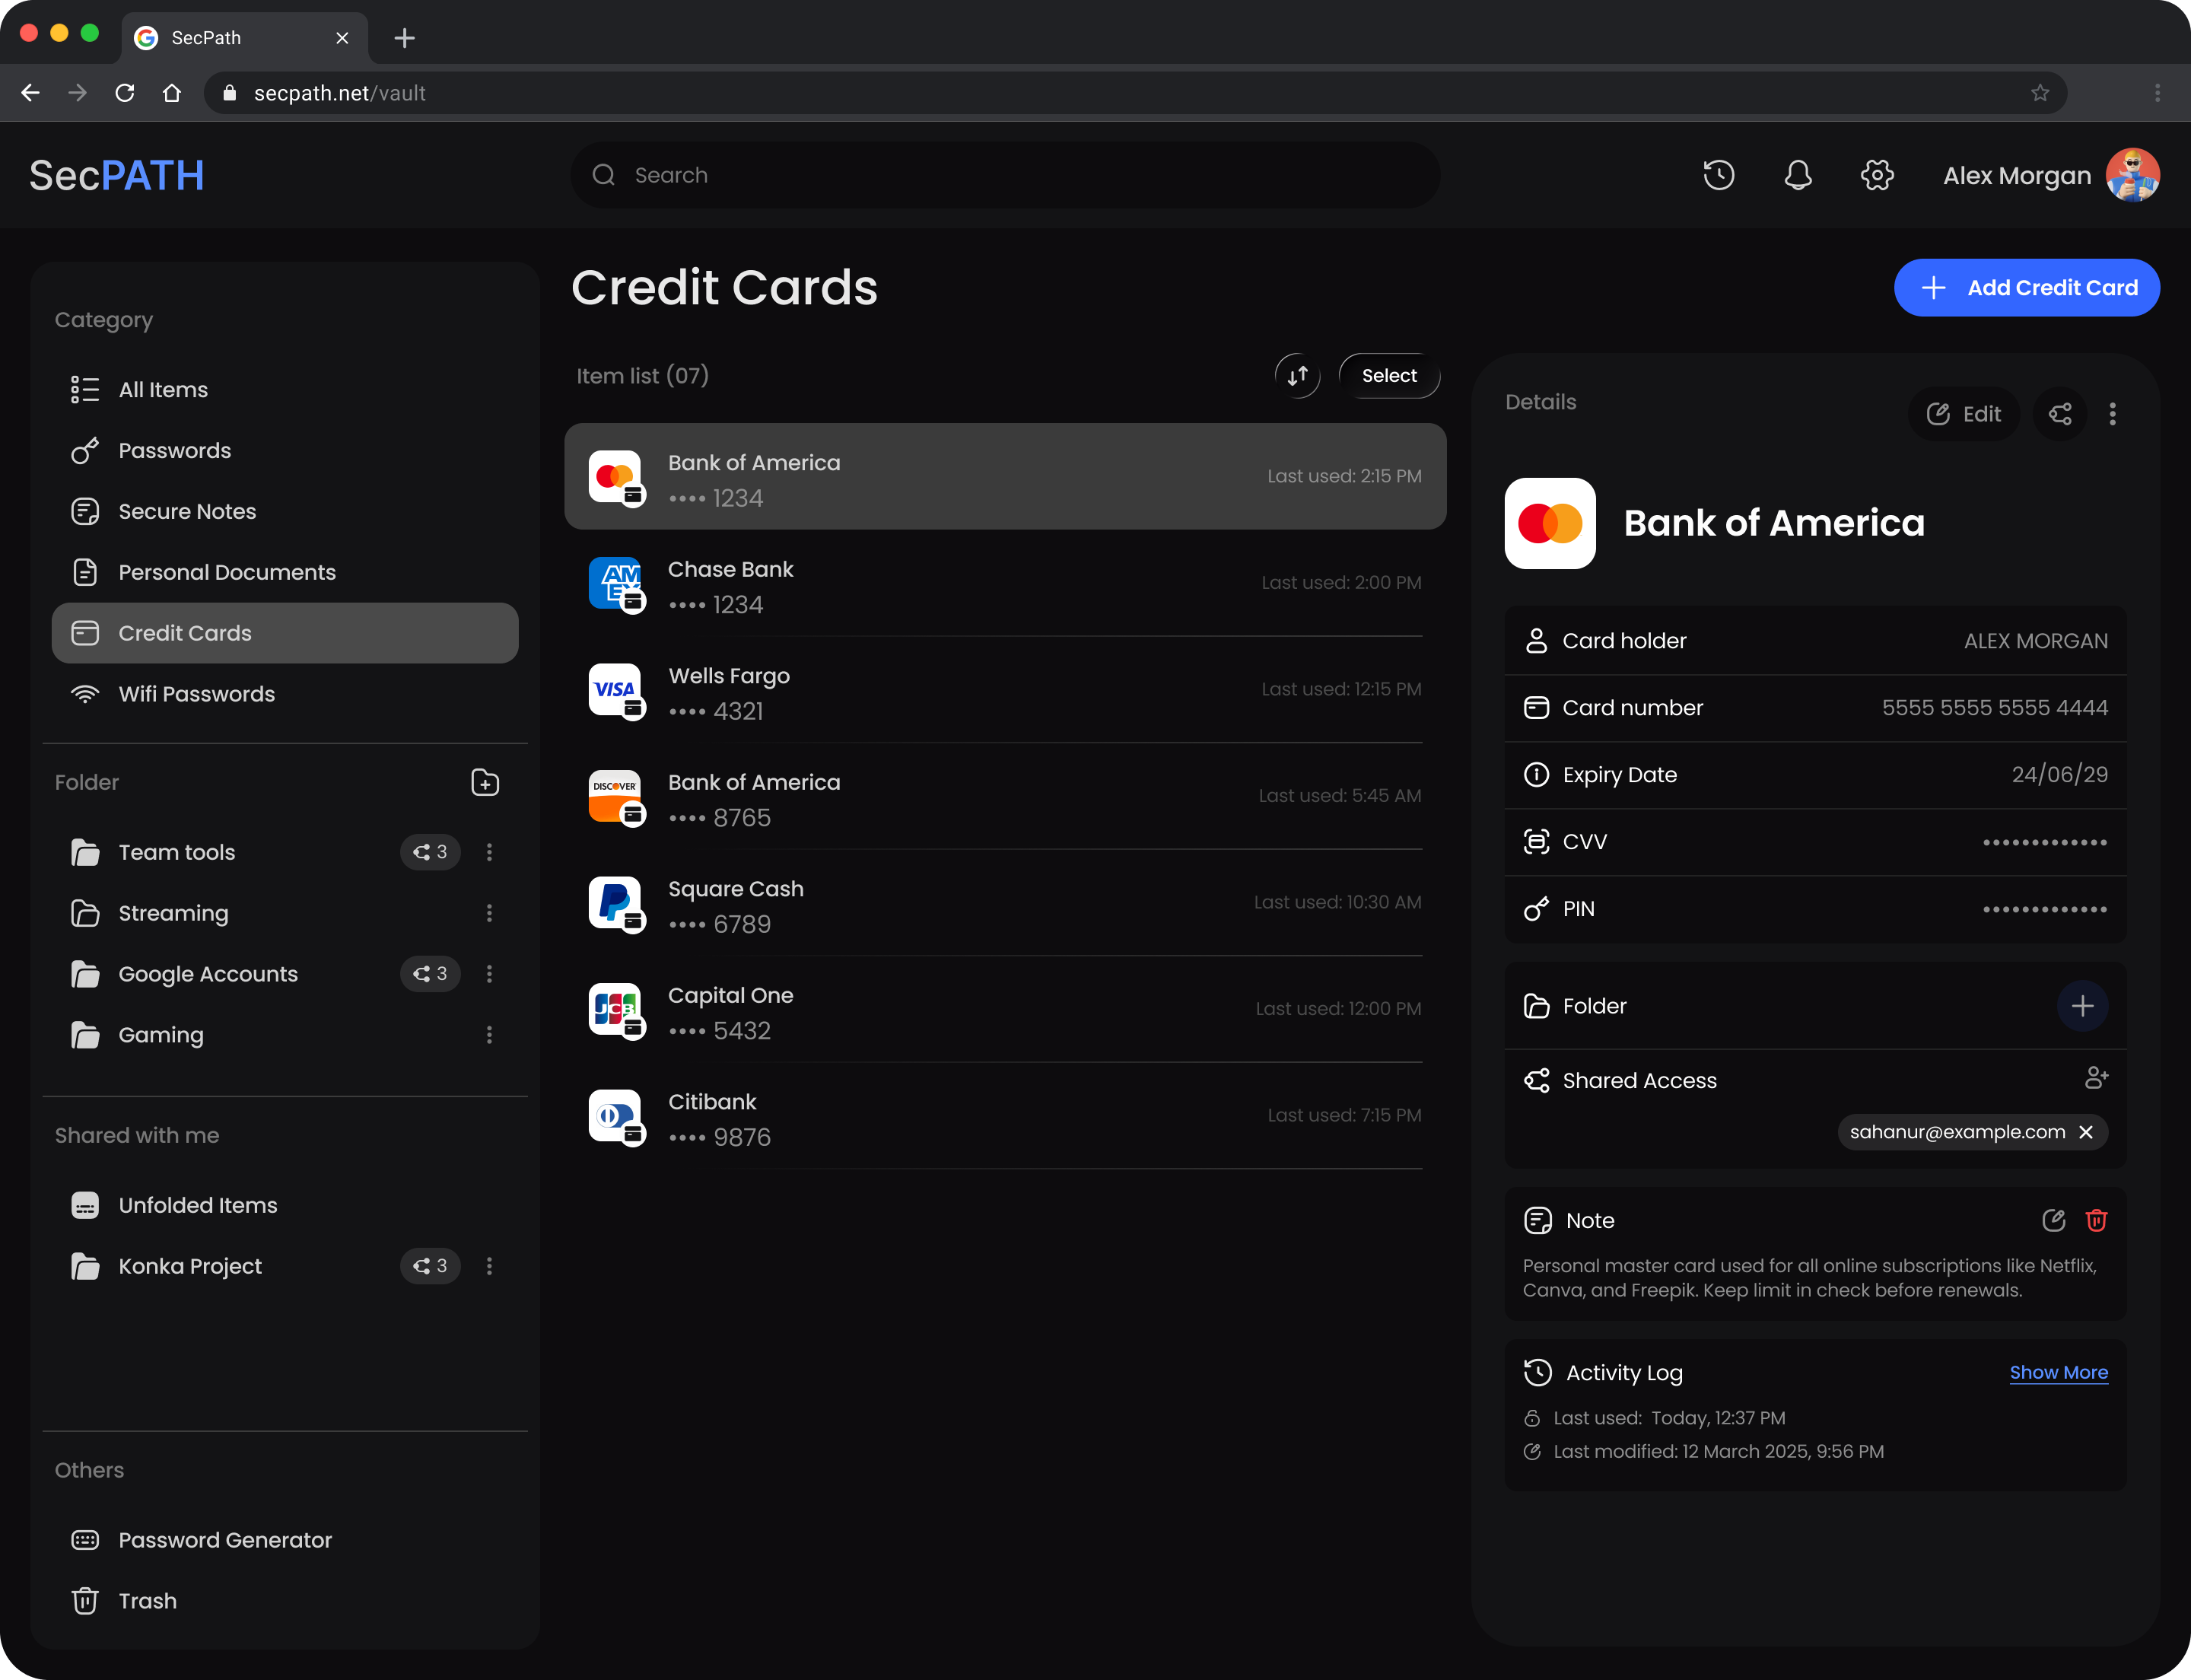Open settings gear in header
The height and width of the screenshot is (1680, 2191).
coord(1877,175)
